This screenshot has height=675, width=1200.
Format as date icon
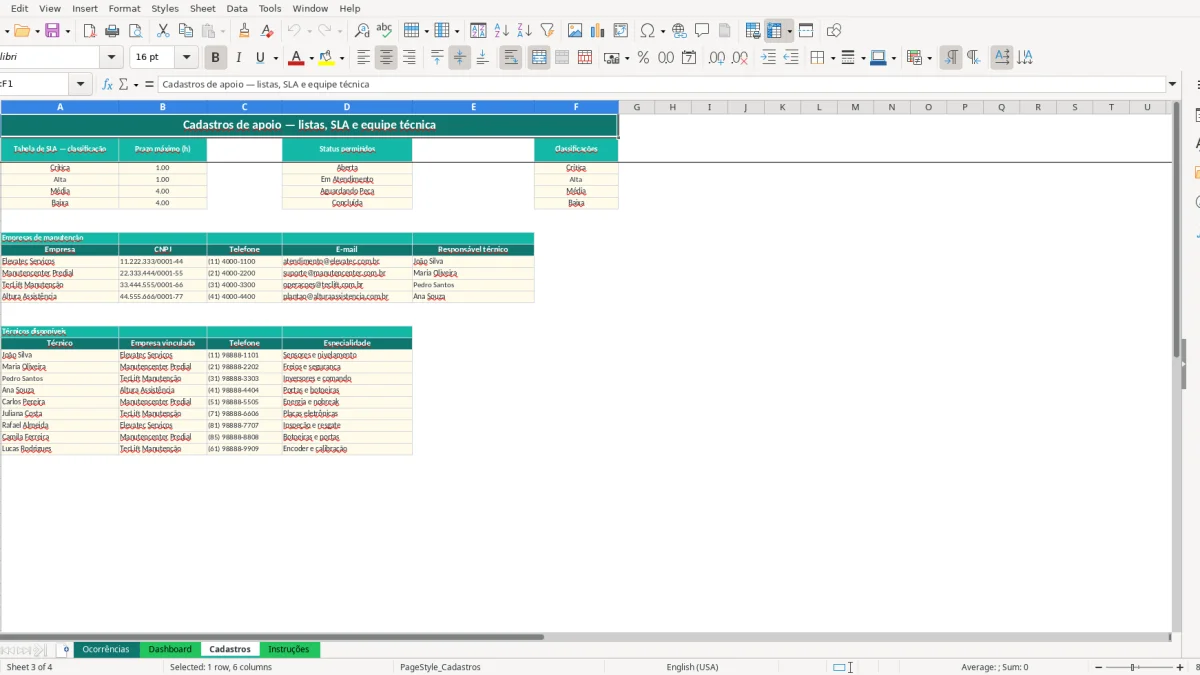(689, 58)
